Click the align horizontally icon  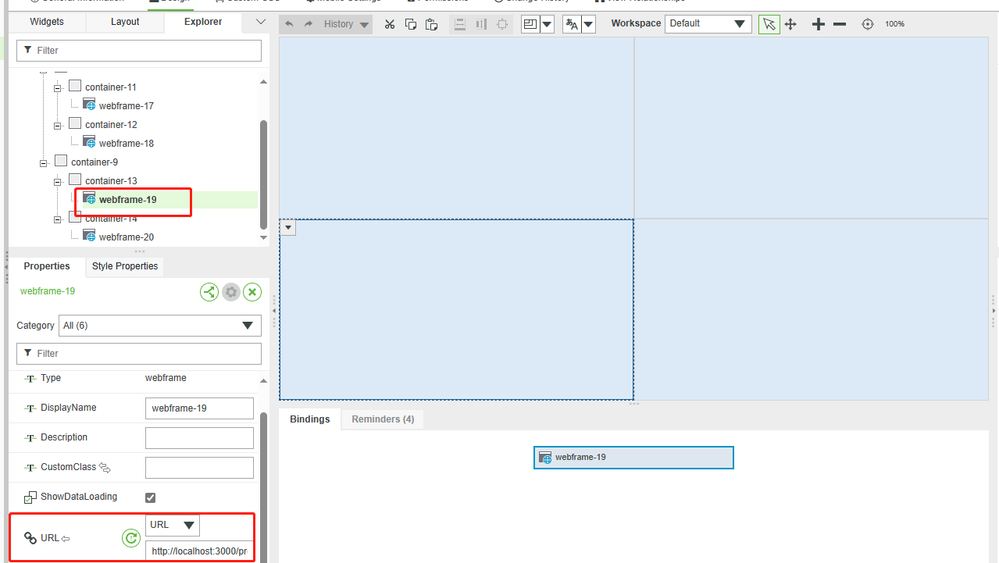click(x=481, y=24)
